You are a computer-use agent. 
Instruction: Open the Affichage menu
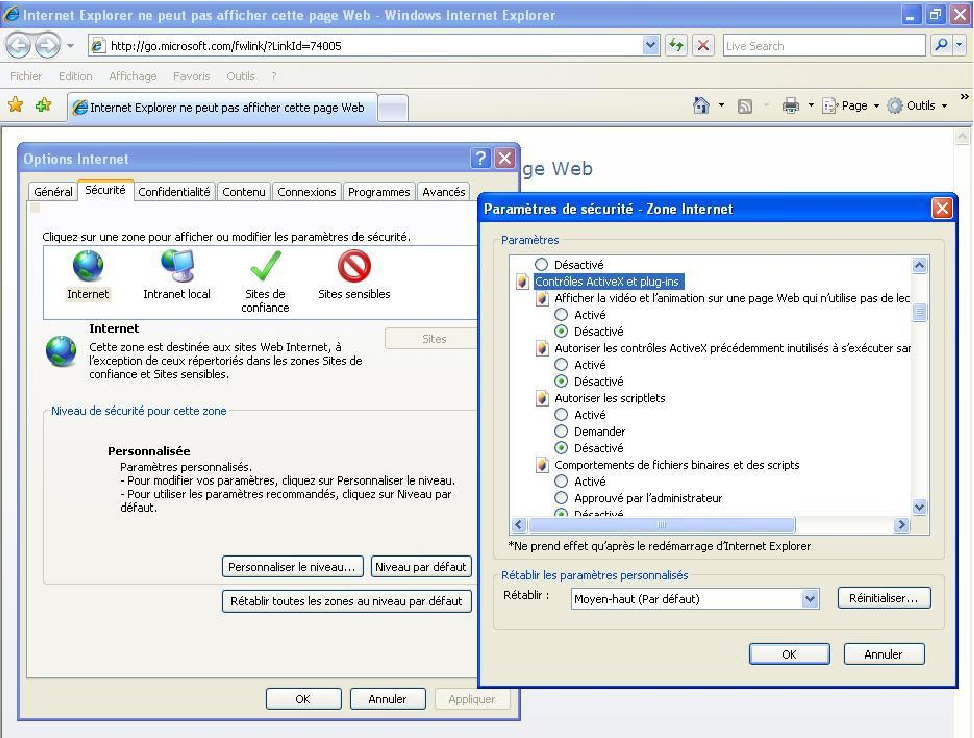point(133,76)
